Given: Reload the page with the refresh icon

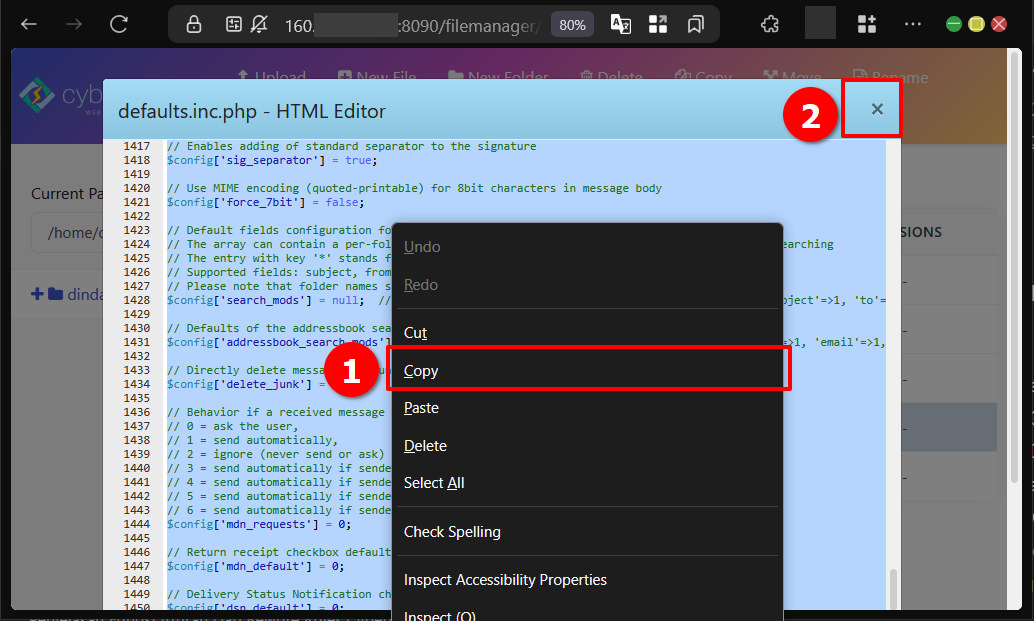Looking at the screenshot, I should (x=119, y=24).
